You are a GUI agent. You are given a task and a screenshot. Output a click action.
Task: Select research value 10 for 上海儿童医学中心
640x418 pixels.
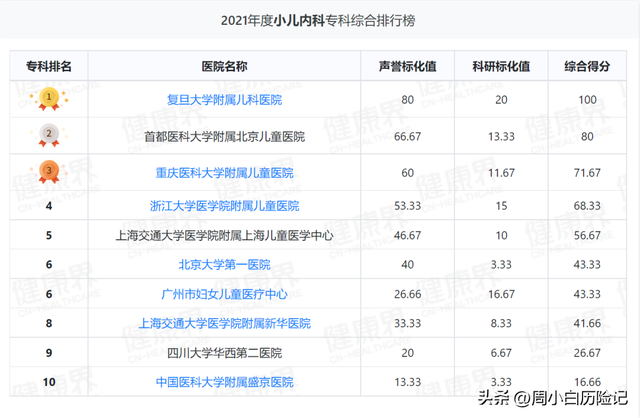click(x=501, y=235)
